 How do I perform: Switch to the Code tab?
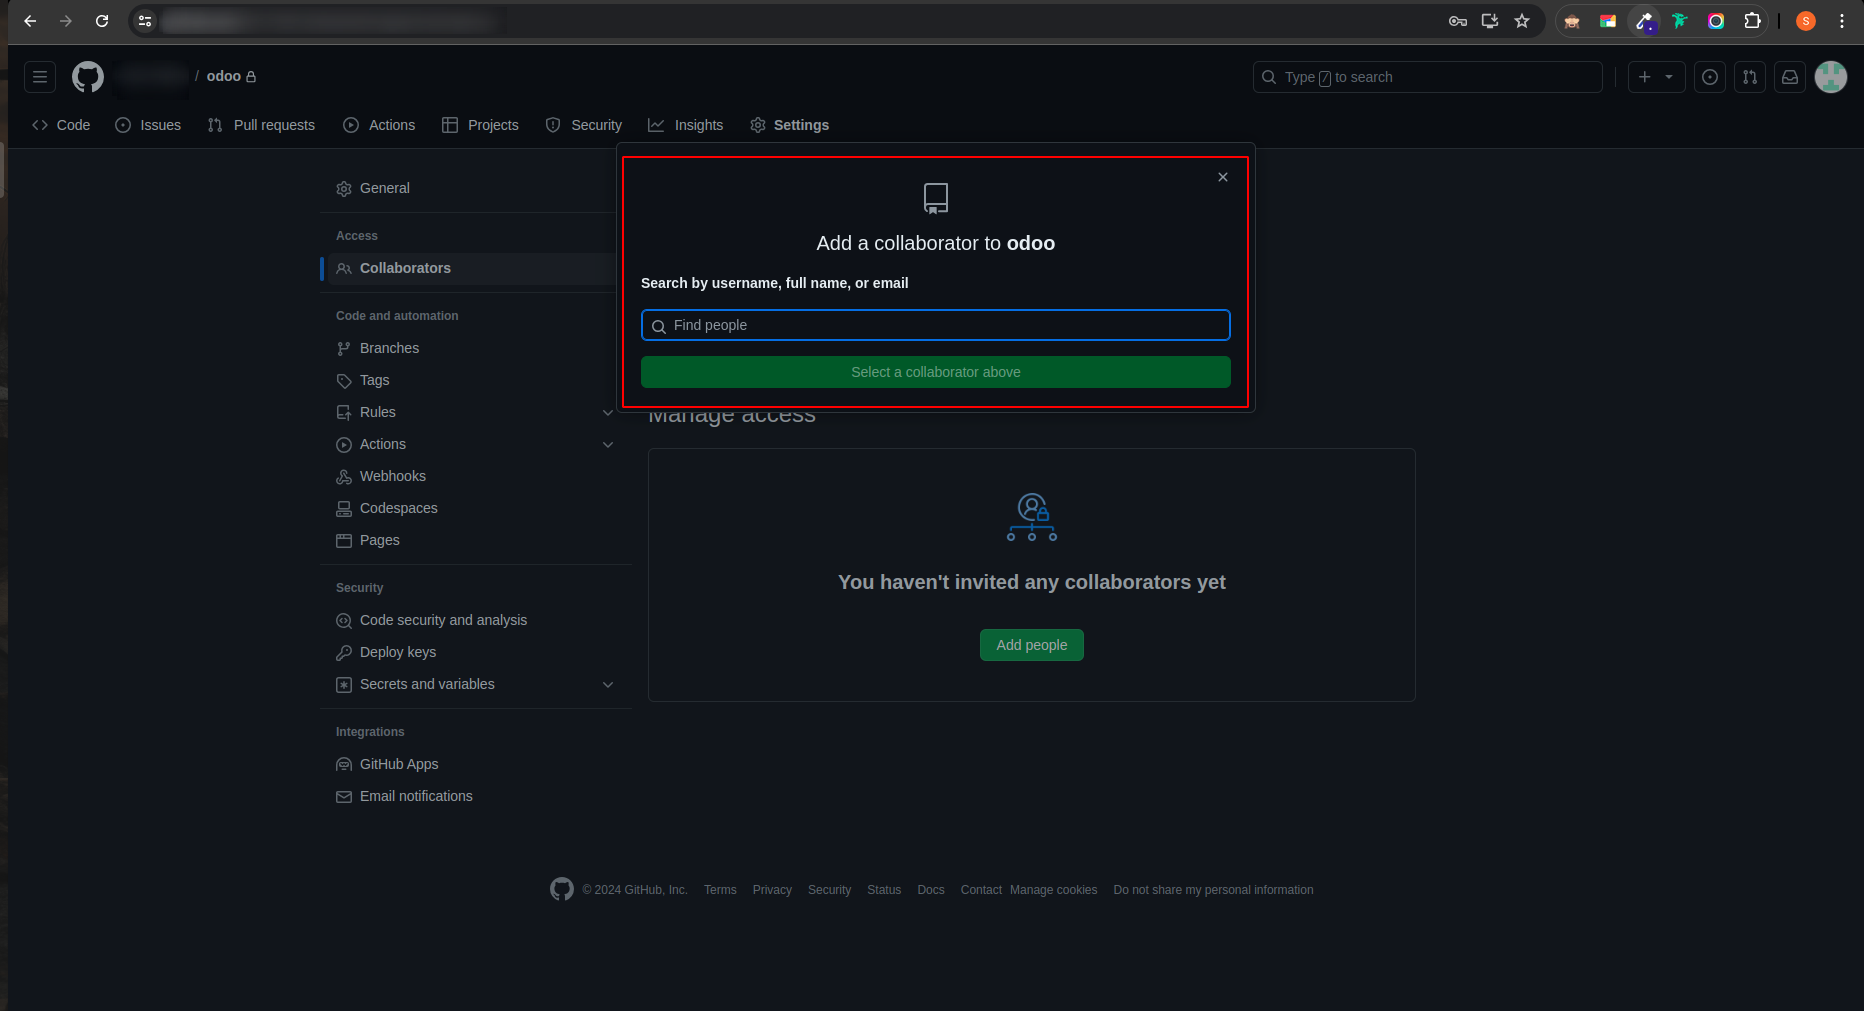[x=61, y=125]
